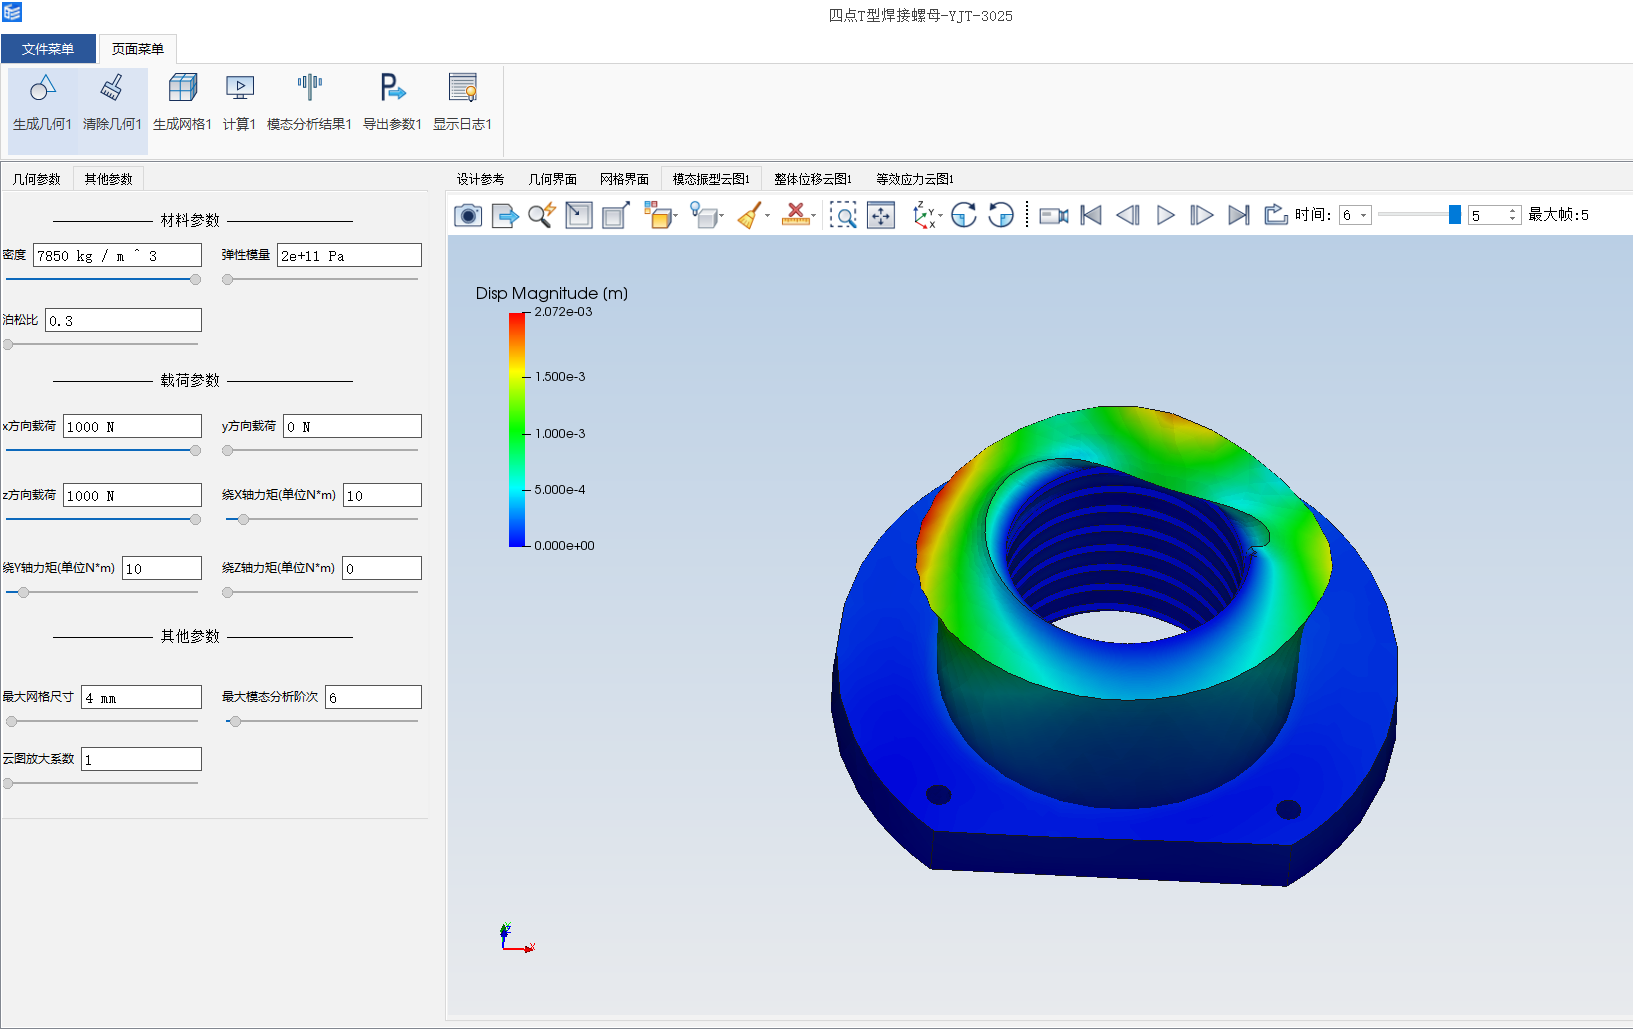This screenshot has width=1633, height=1030.
Task: Show the log via 显示日志1
Action: click(x=463, y=88)
